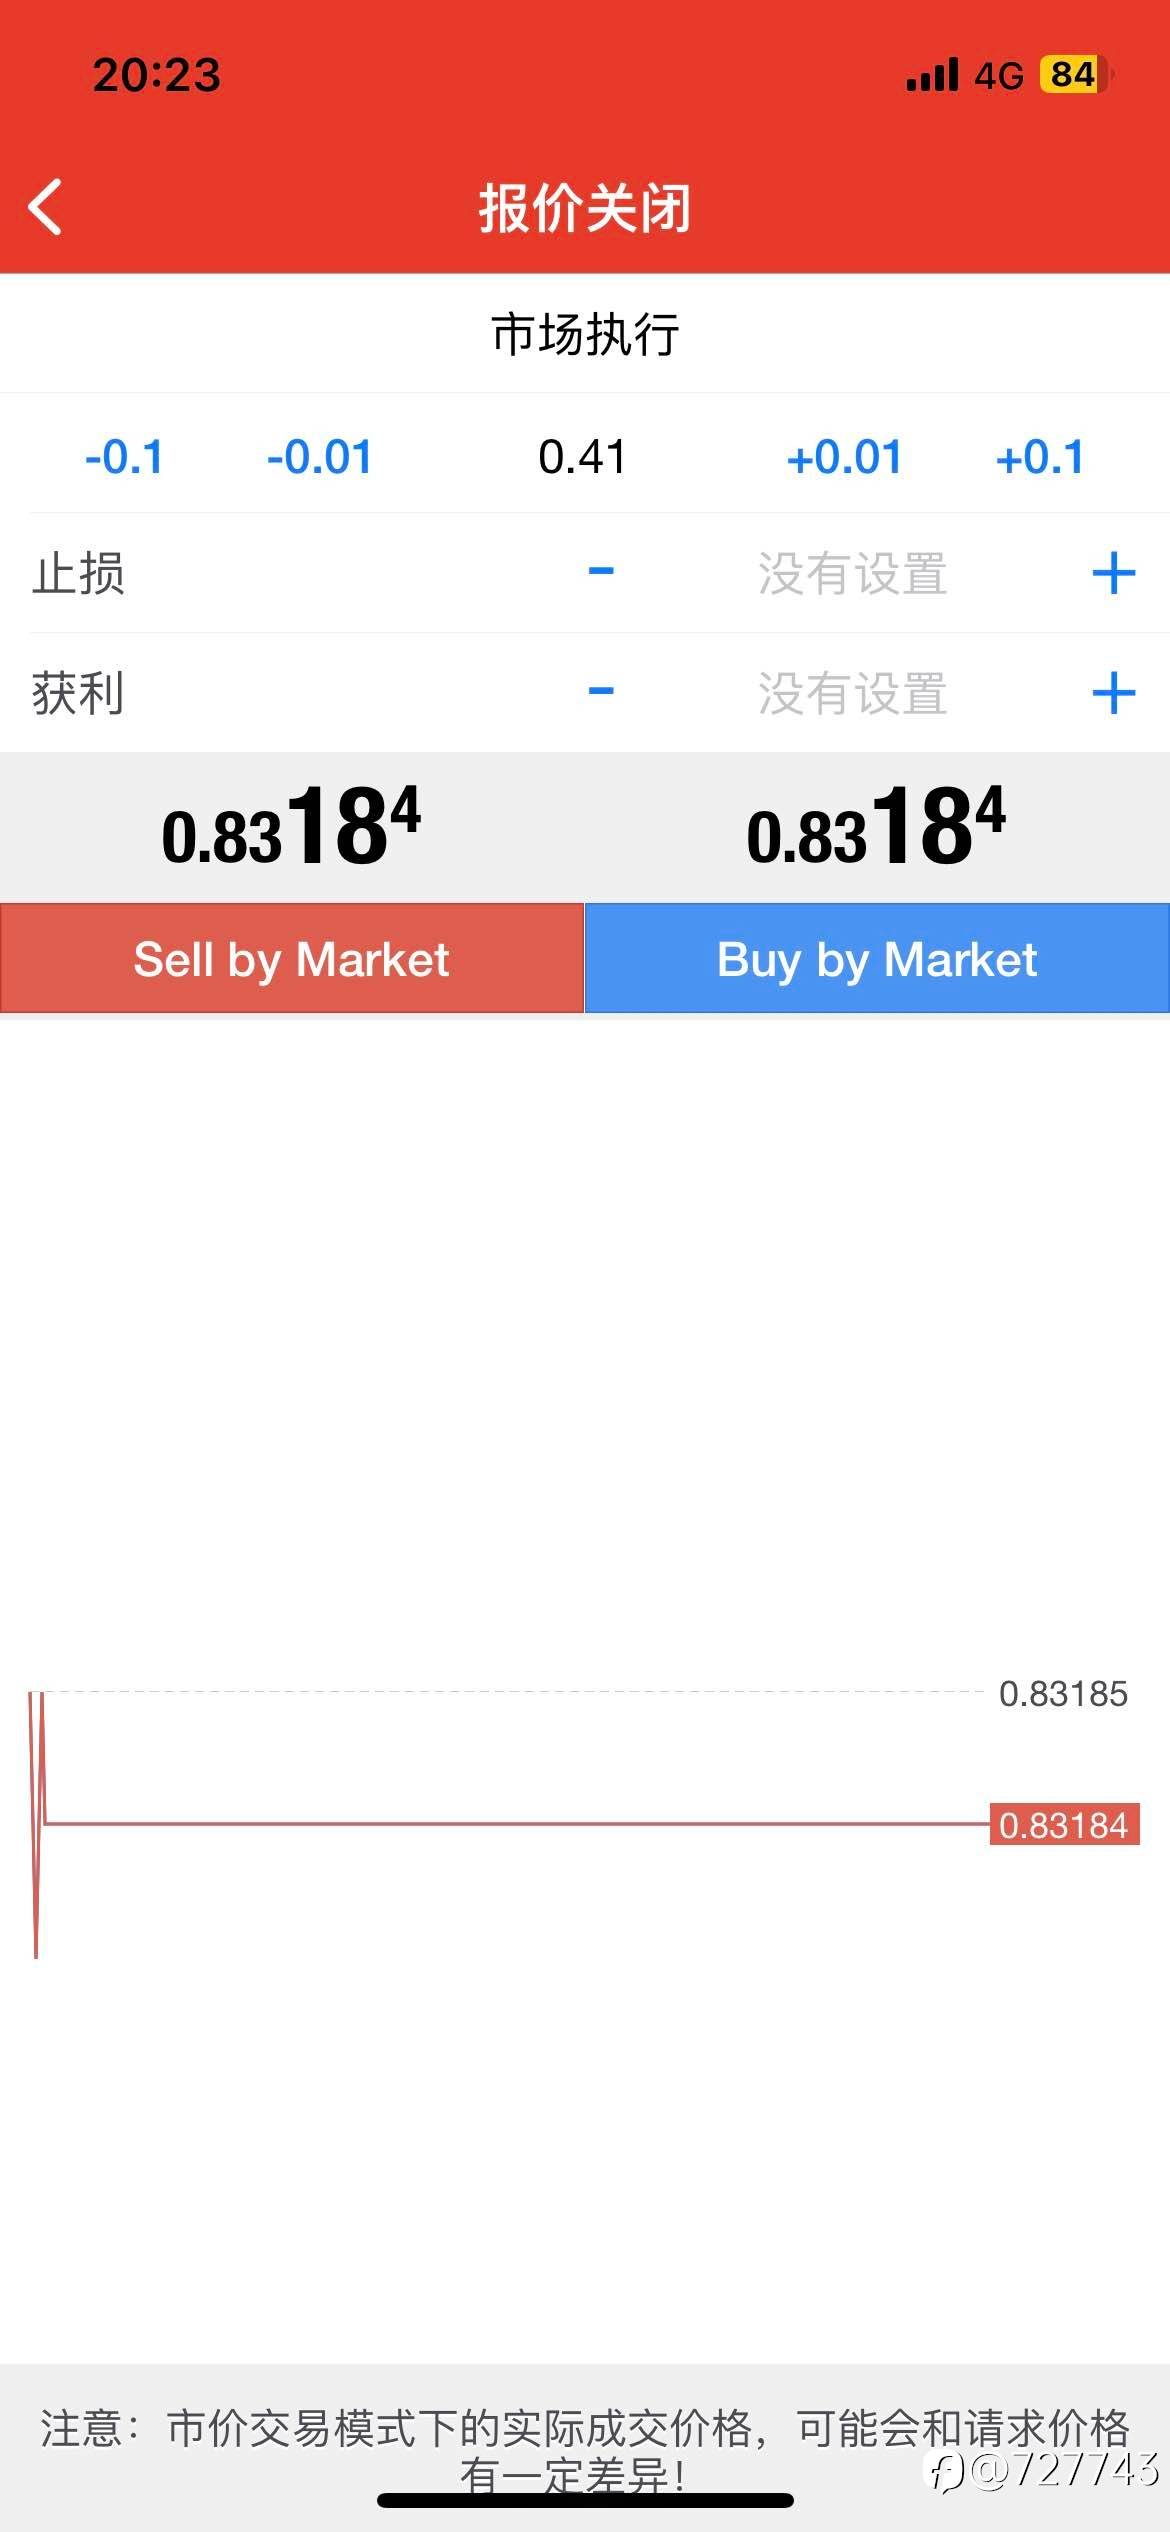Screen dimensions: 1170x2532
Task: Increase volume by 0.01
Action: [844, 458]
